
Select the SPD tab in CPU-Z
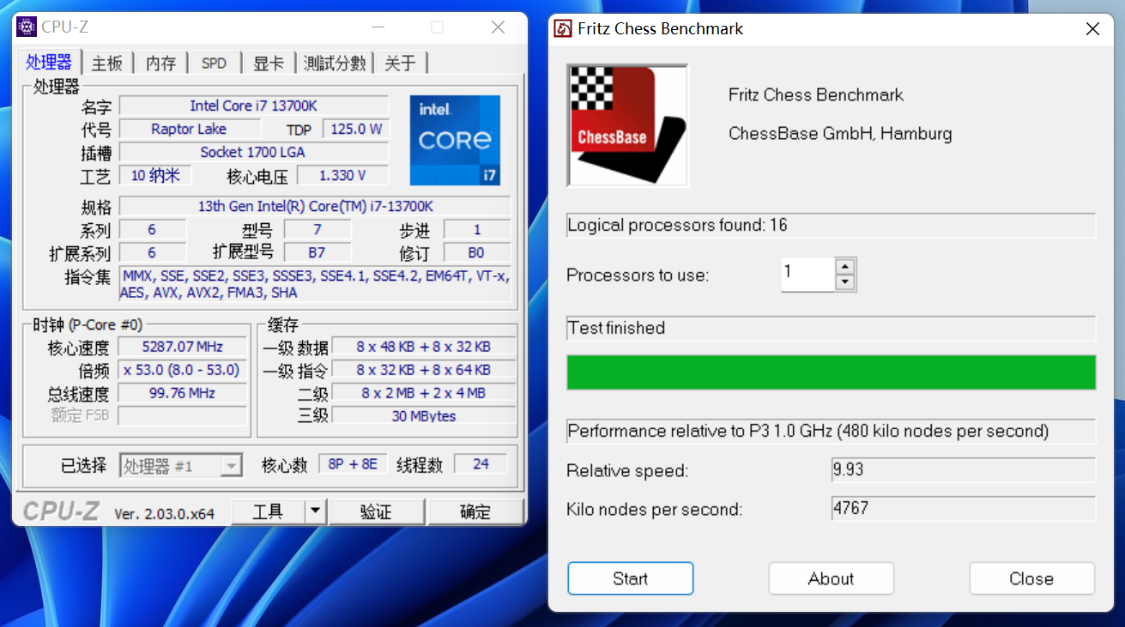click(214, 63)
